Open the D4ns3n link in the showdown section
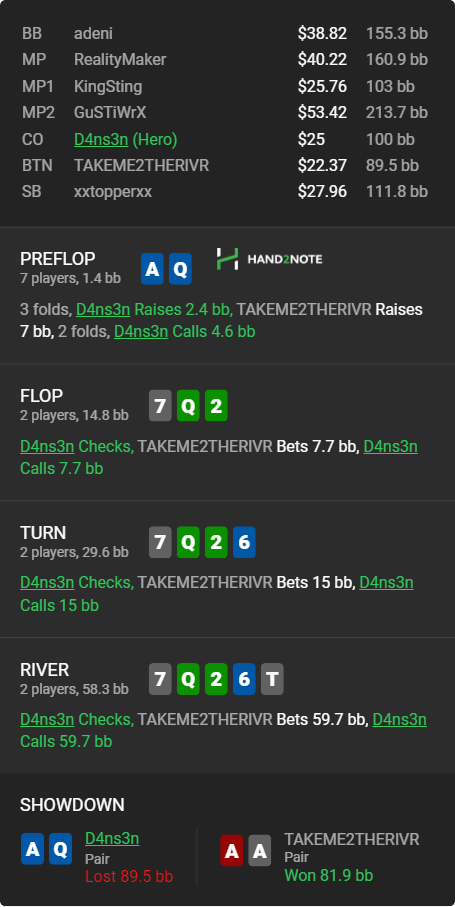 (112, 838)
